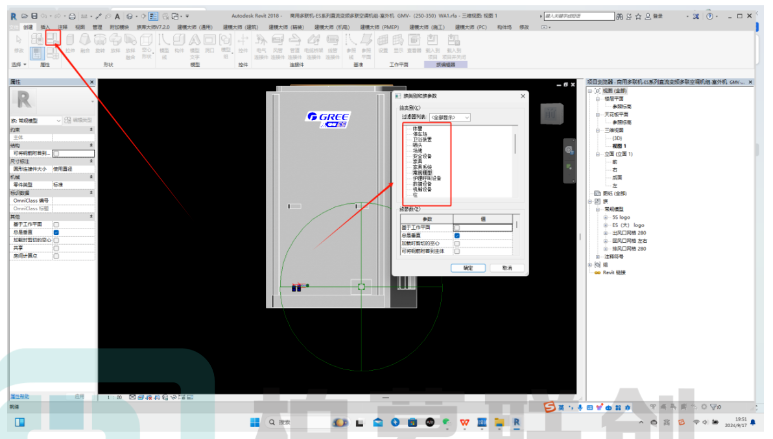This screenshot has height=439, width=773.
Task: Select the Pipe Connector tool
Action: pyautogui.click(x=295, y=45)
